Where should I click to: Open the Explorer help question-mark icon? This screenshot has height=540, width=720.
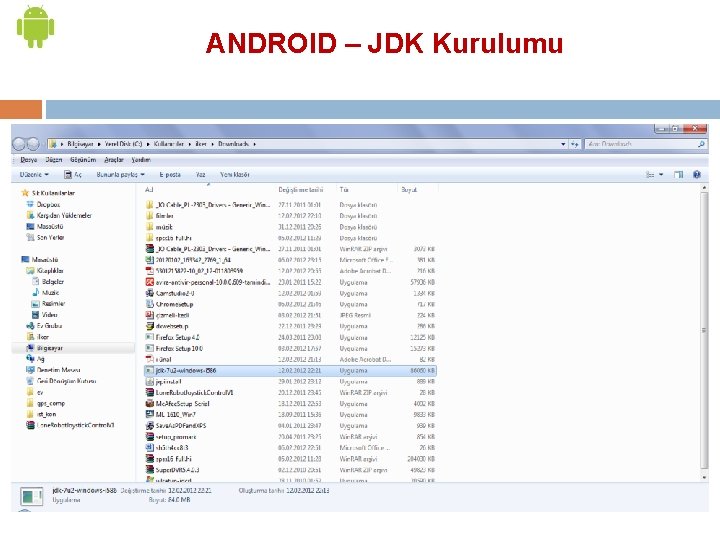697,174
